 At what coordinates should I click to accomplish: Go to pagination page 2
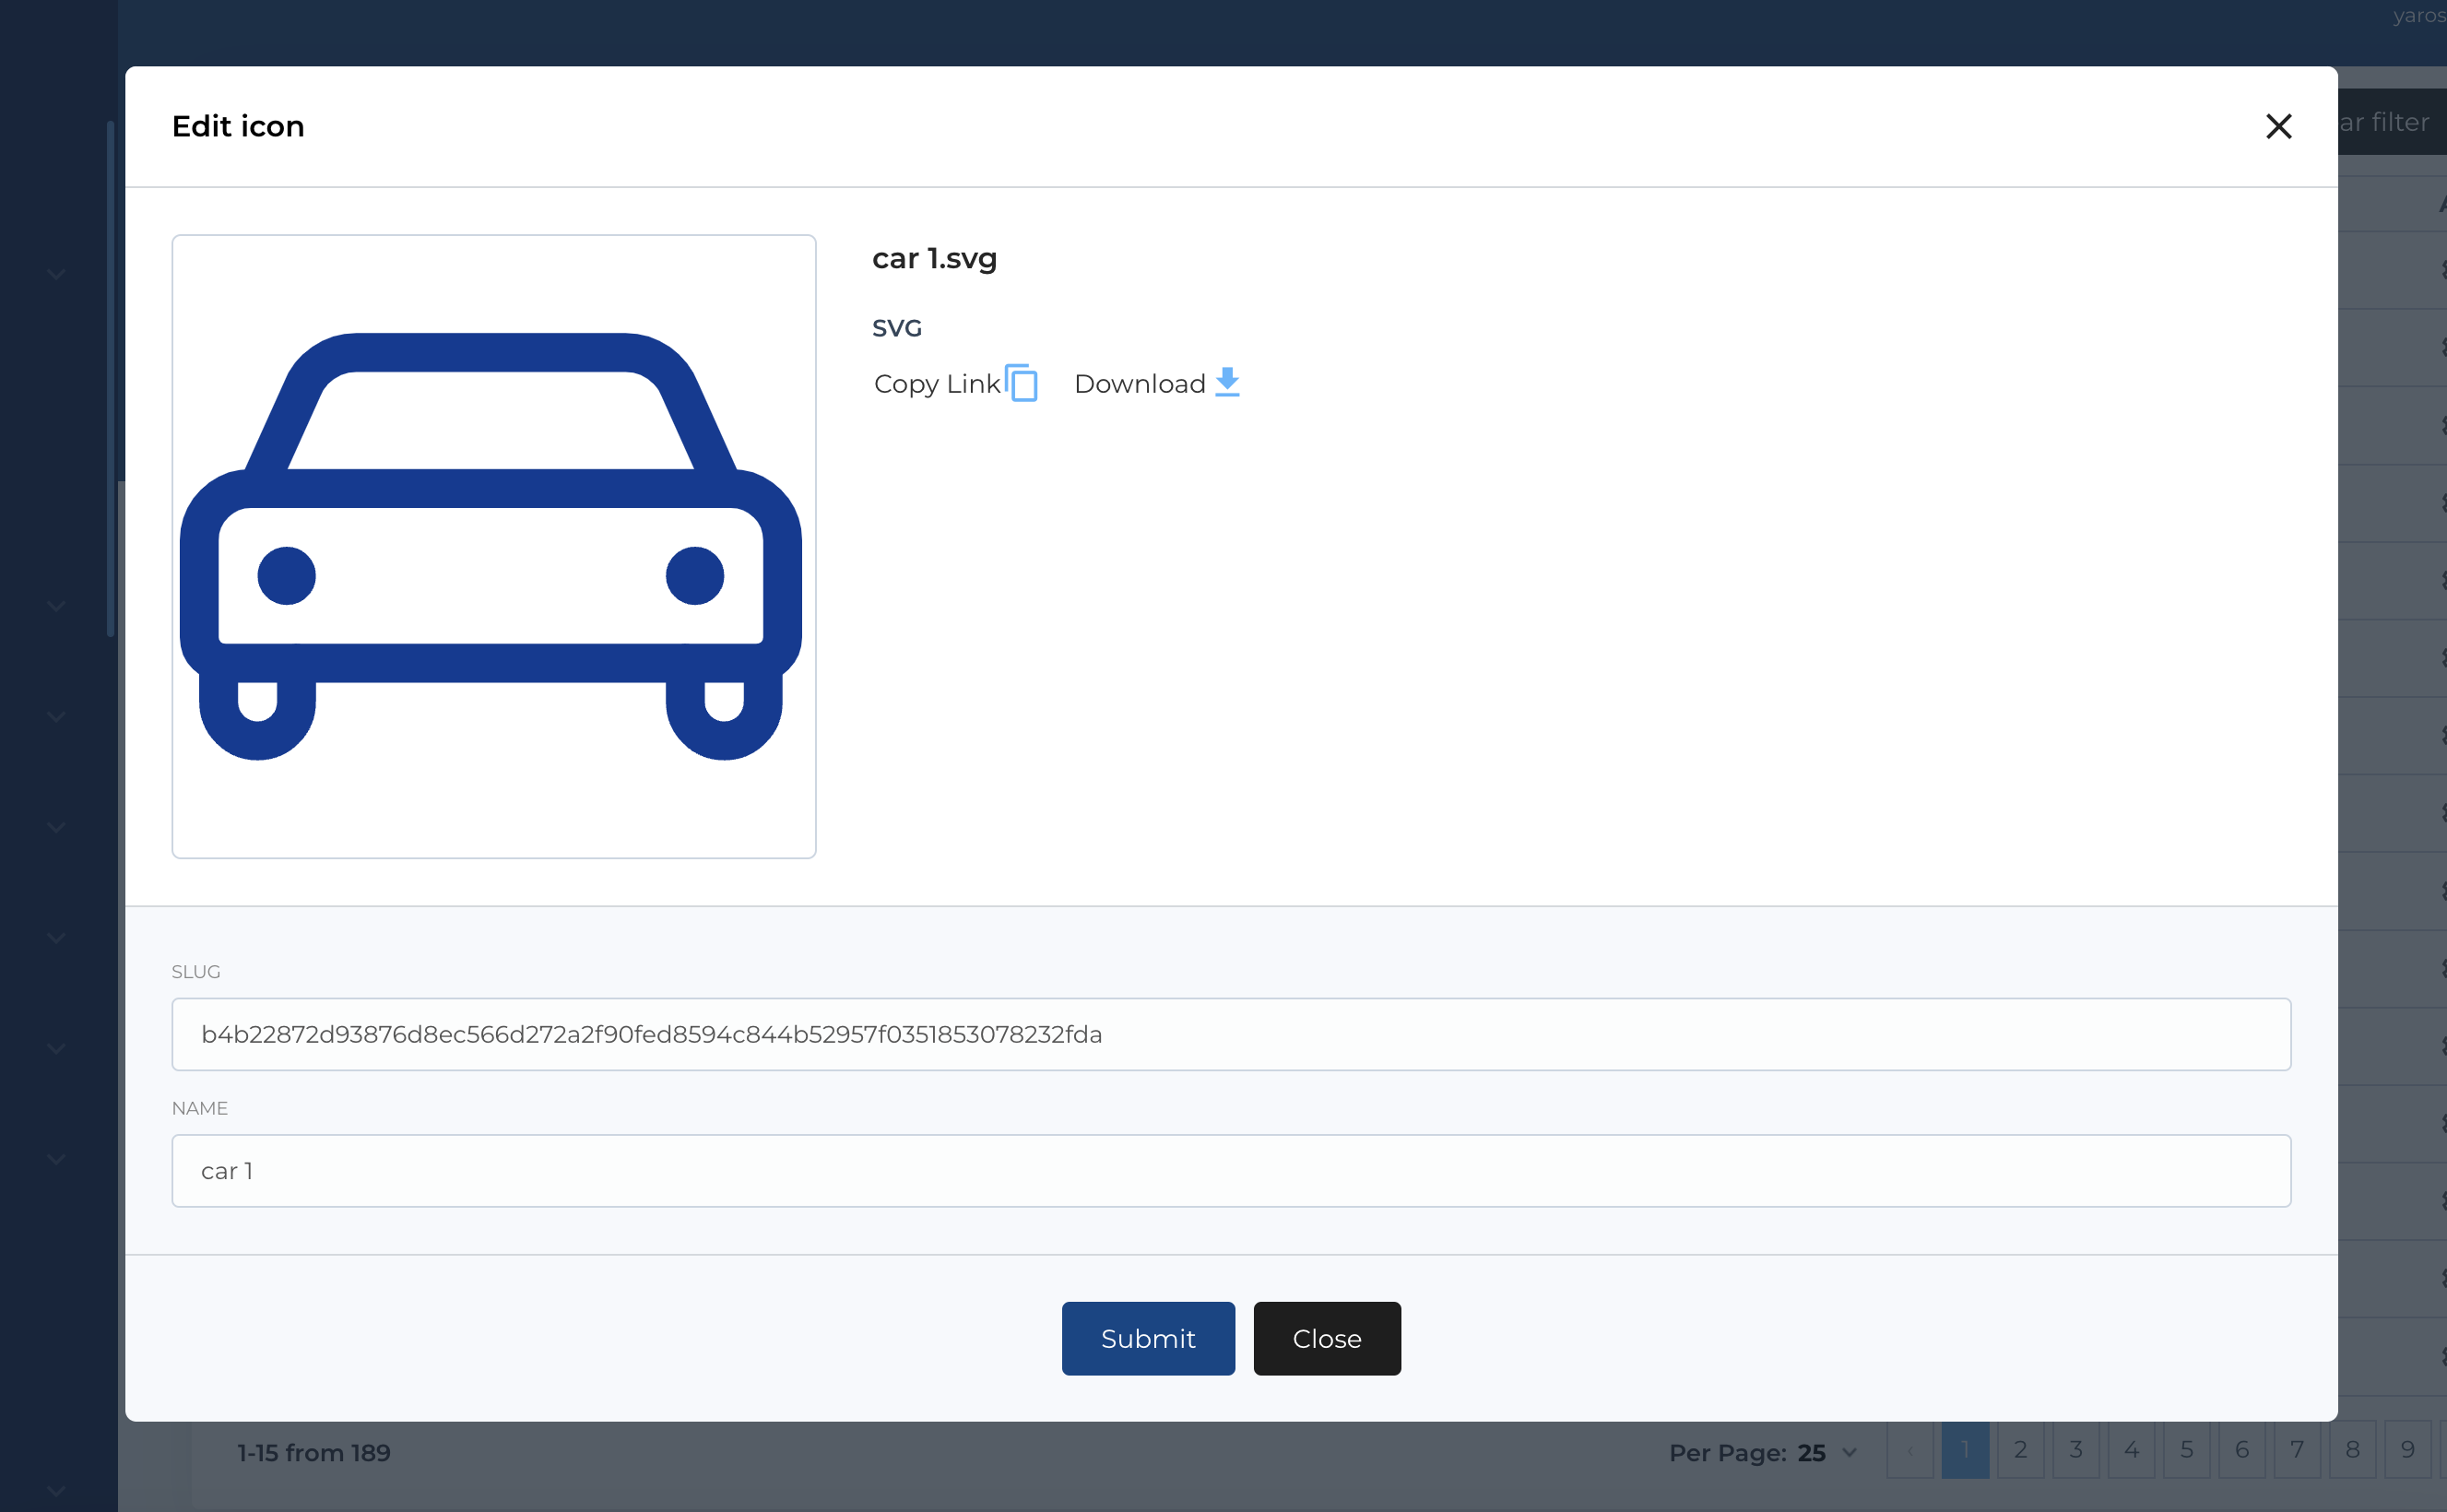coord(2020,1450)
